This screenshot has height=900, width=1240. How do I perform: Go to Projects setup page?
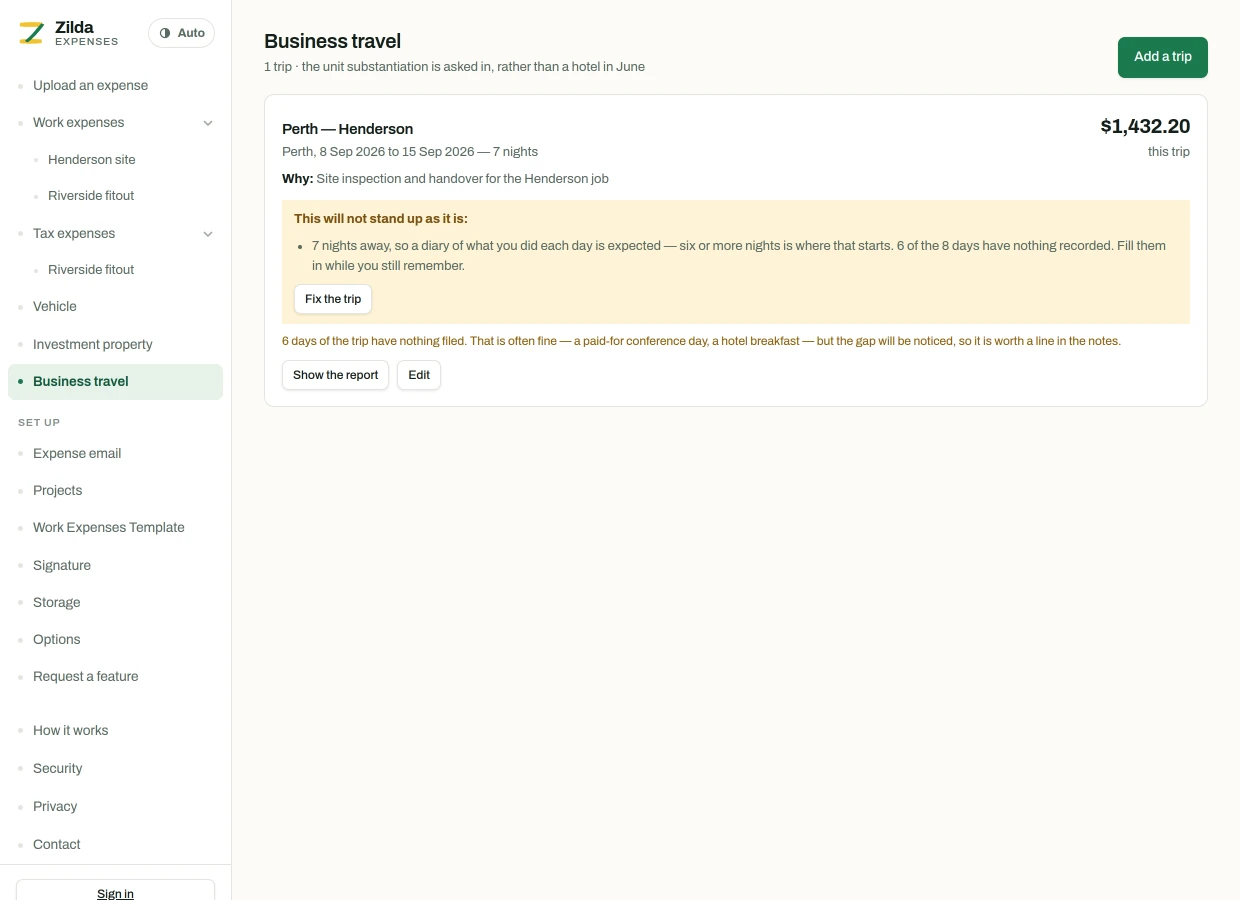[x=58, y=491]
